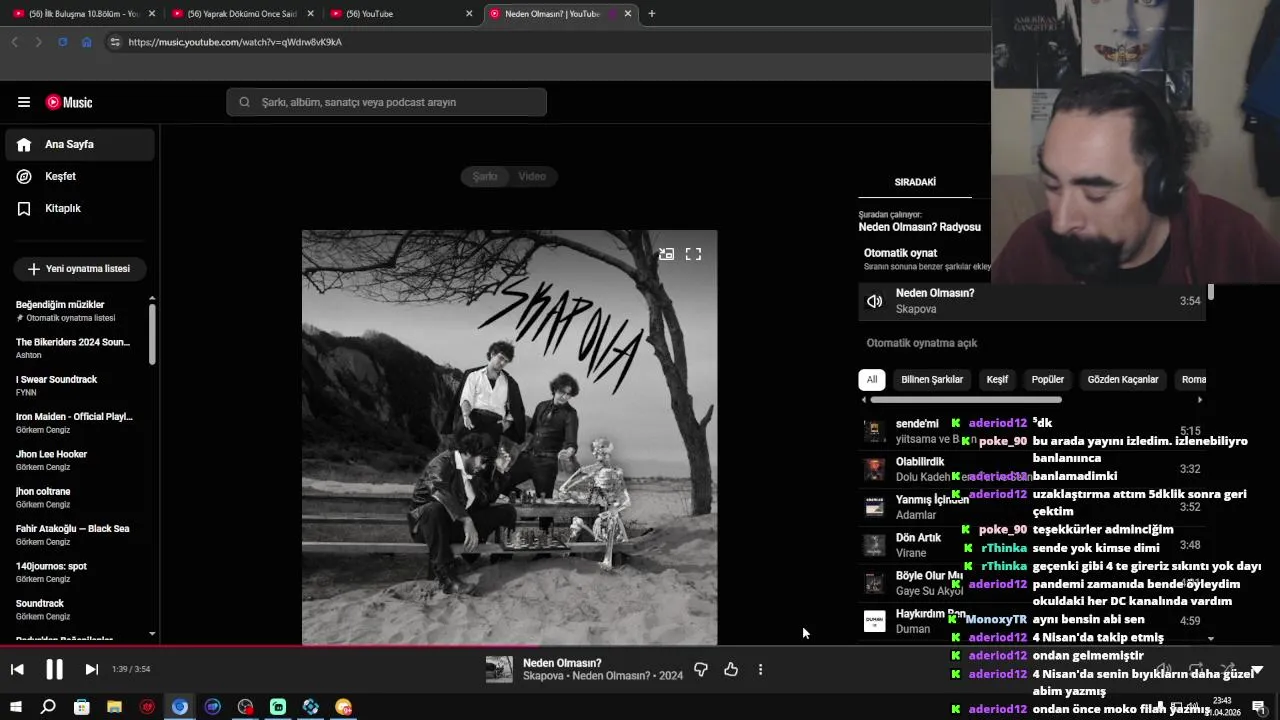Filter queue by Popüler chip
The width and height of the screenshot is (1280, 720).
coord(1048,379)
